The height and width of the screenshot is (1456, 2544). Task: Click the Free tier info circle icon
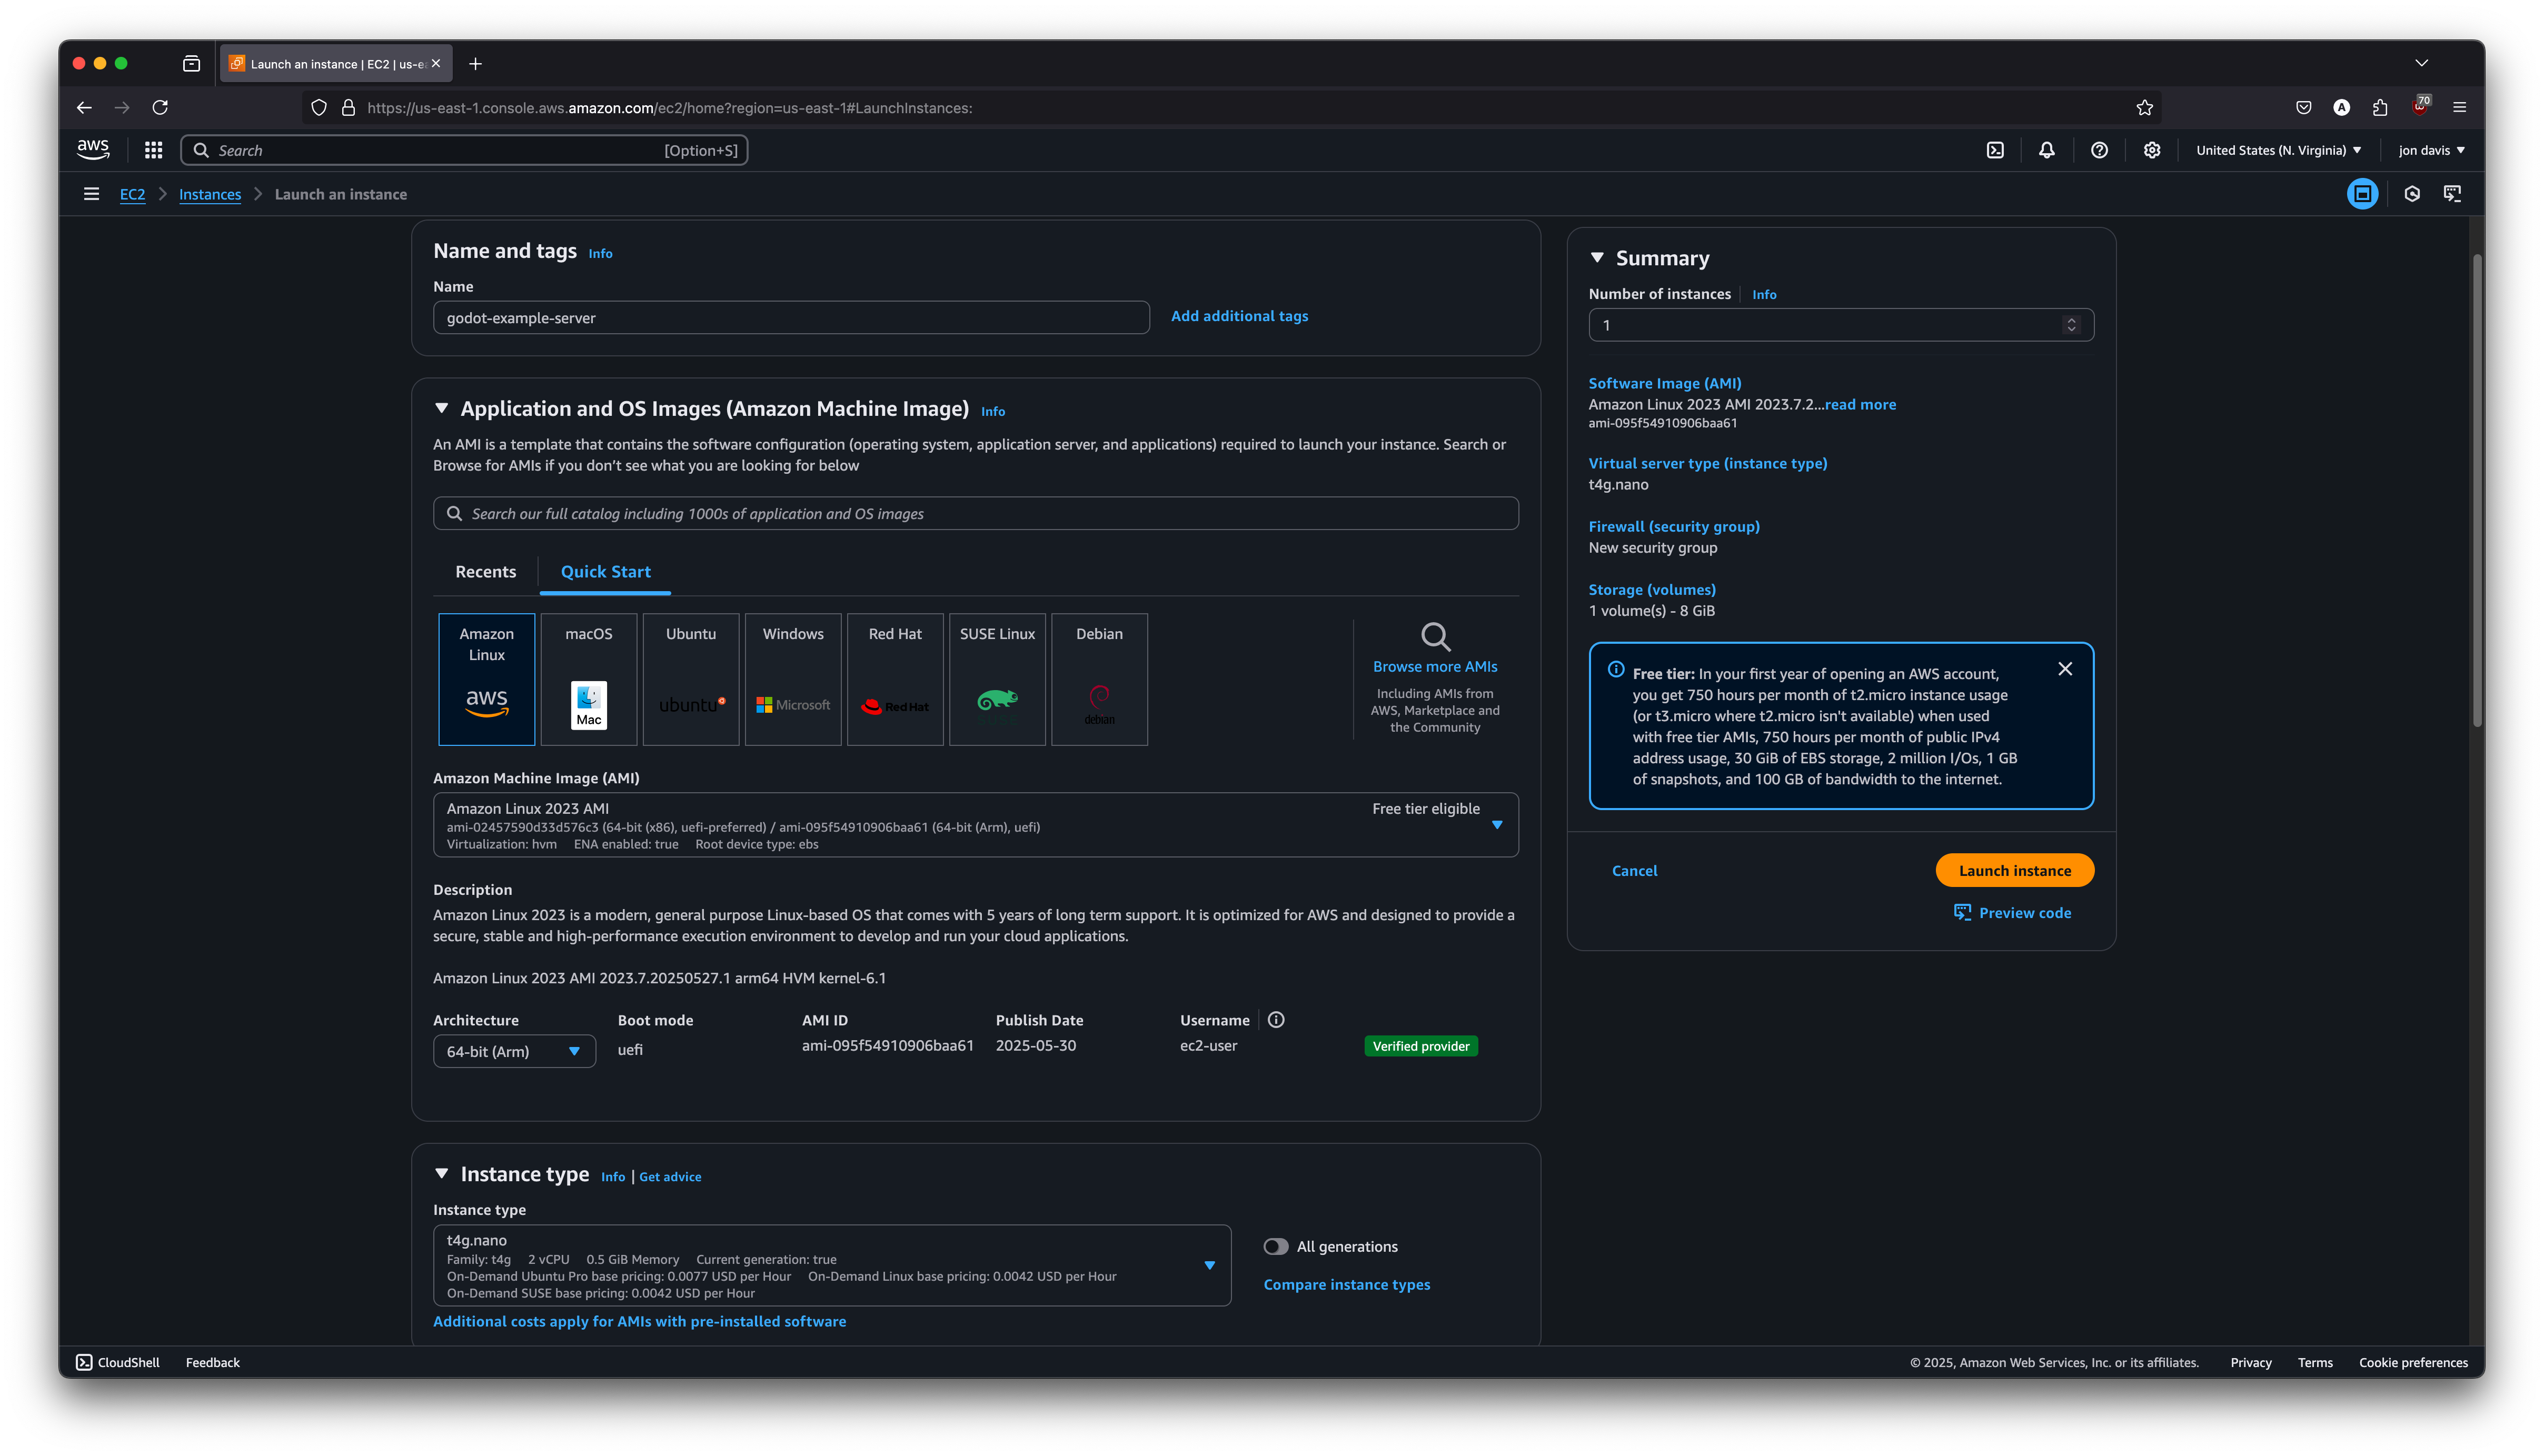click(x=1616, y=669)
